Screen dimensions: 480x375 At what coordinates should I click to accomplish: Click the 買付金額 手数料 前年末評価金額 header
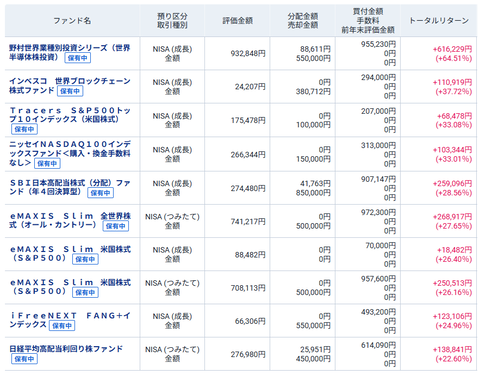tap(368, 21)
